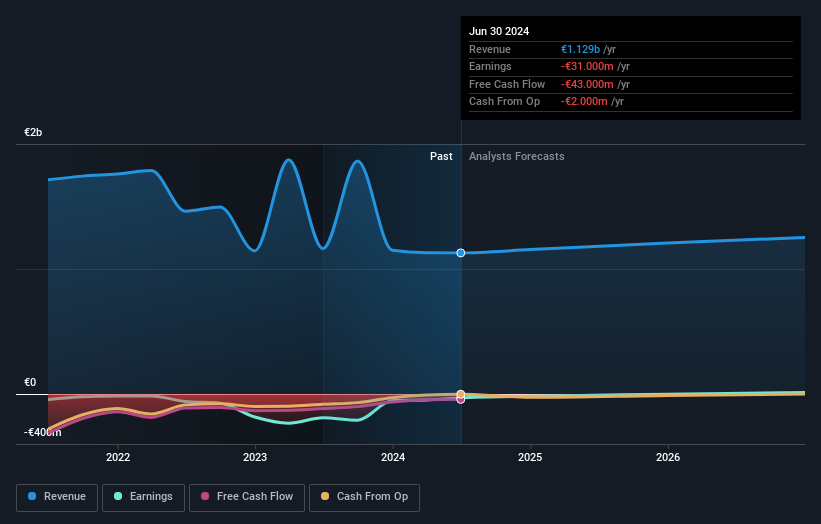
Task: Click the -€43.000m free cash flow value
Action: point(587,84)
